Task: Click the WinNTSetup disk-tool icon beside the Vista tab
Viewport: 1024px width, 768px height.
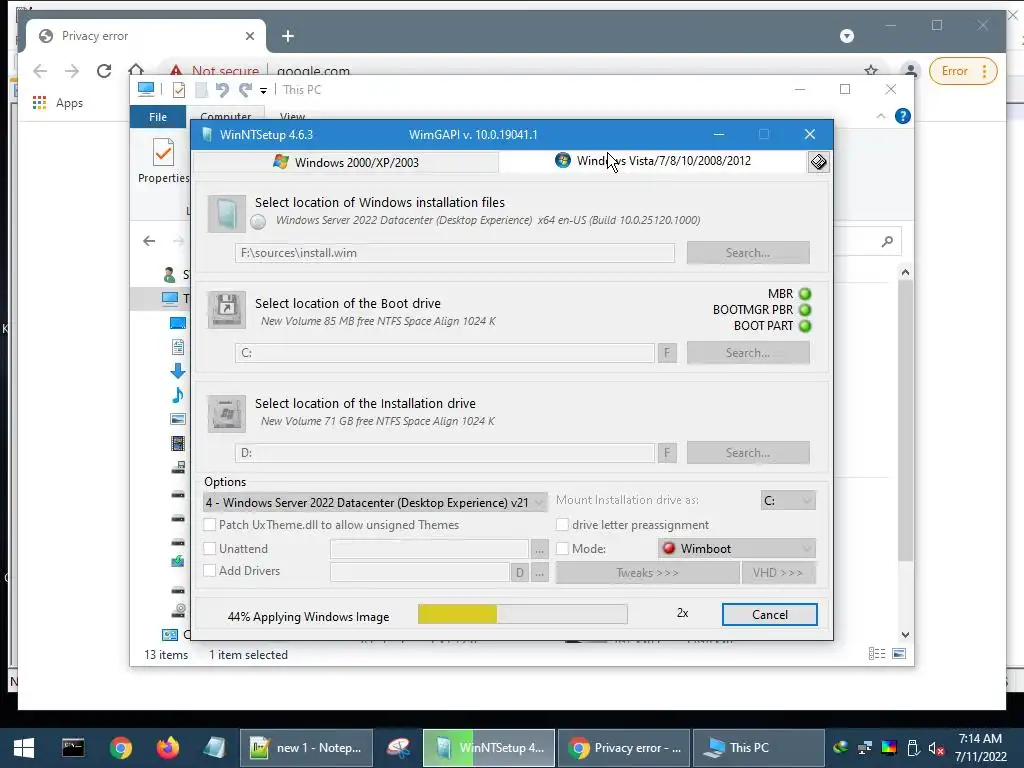Action: 818,162
